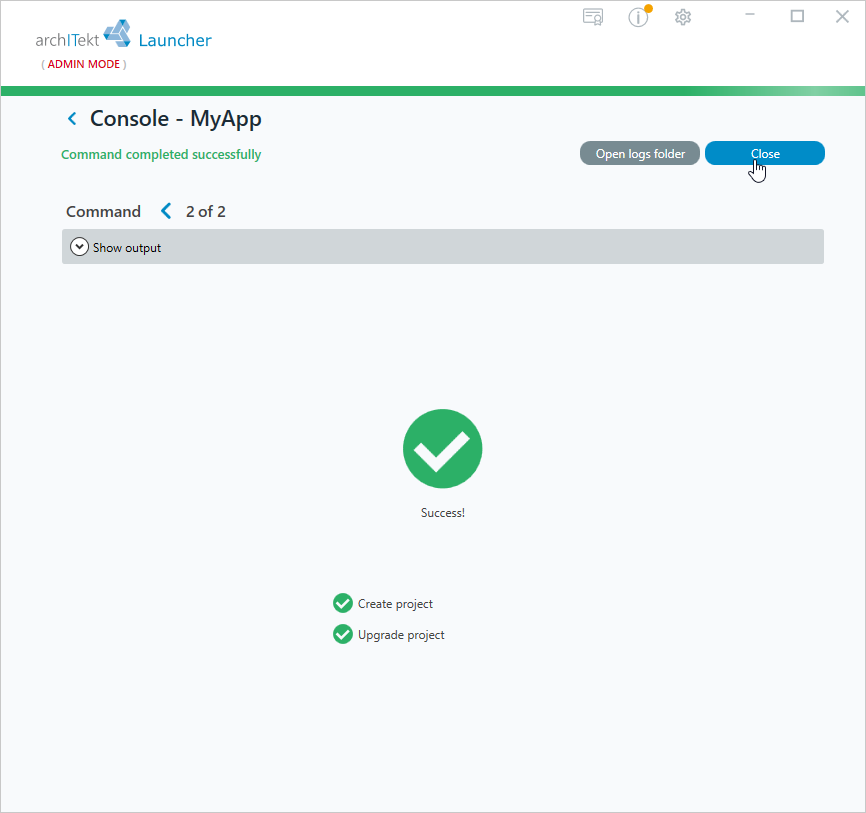This screenshot has height=813, width=866.
Task: Open the settings gear icon
Action: (683, 17)
